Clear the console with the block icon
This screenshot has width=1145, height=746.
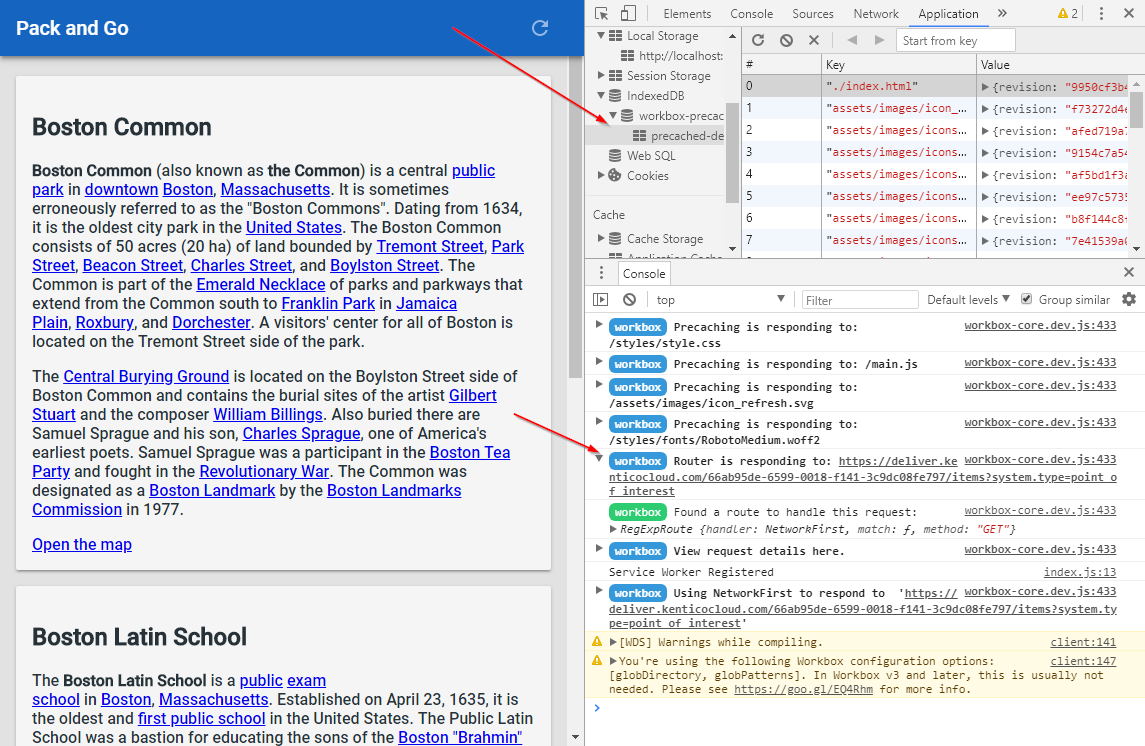[x=629, y=300]
